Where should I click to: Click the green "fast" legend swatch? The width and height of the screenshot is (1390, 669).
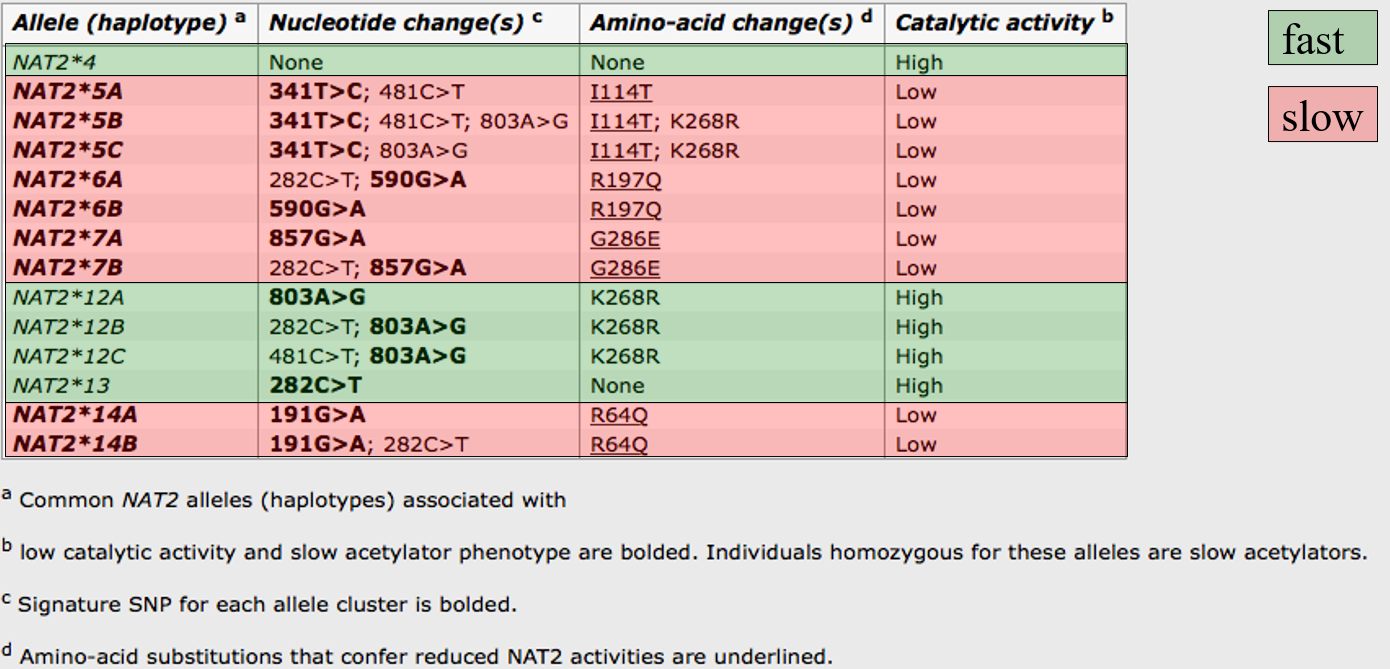1321,41
